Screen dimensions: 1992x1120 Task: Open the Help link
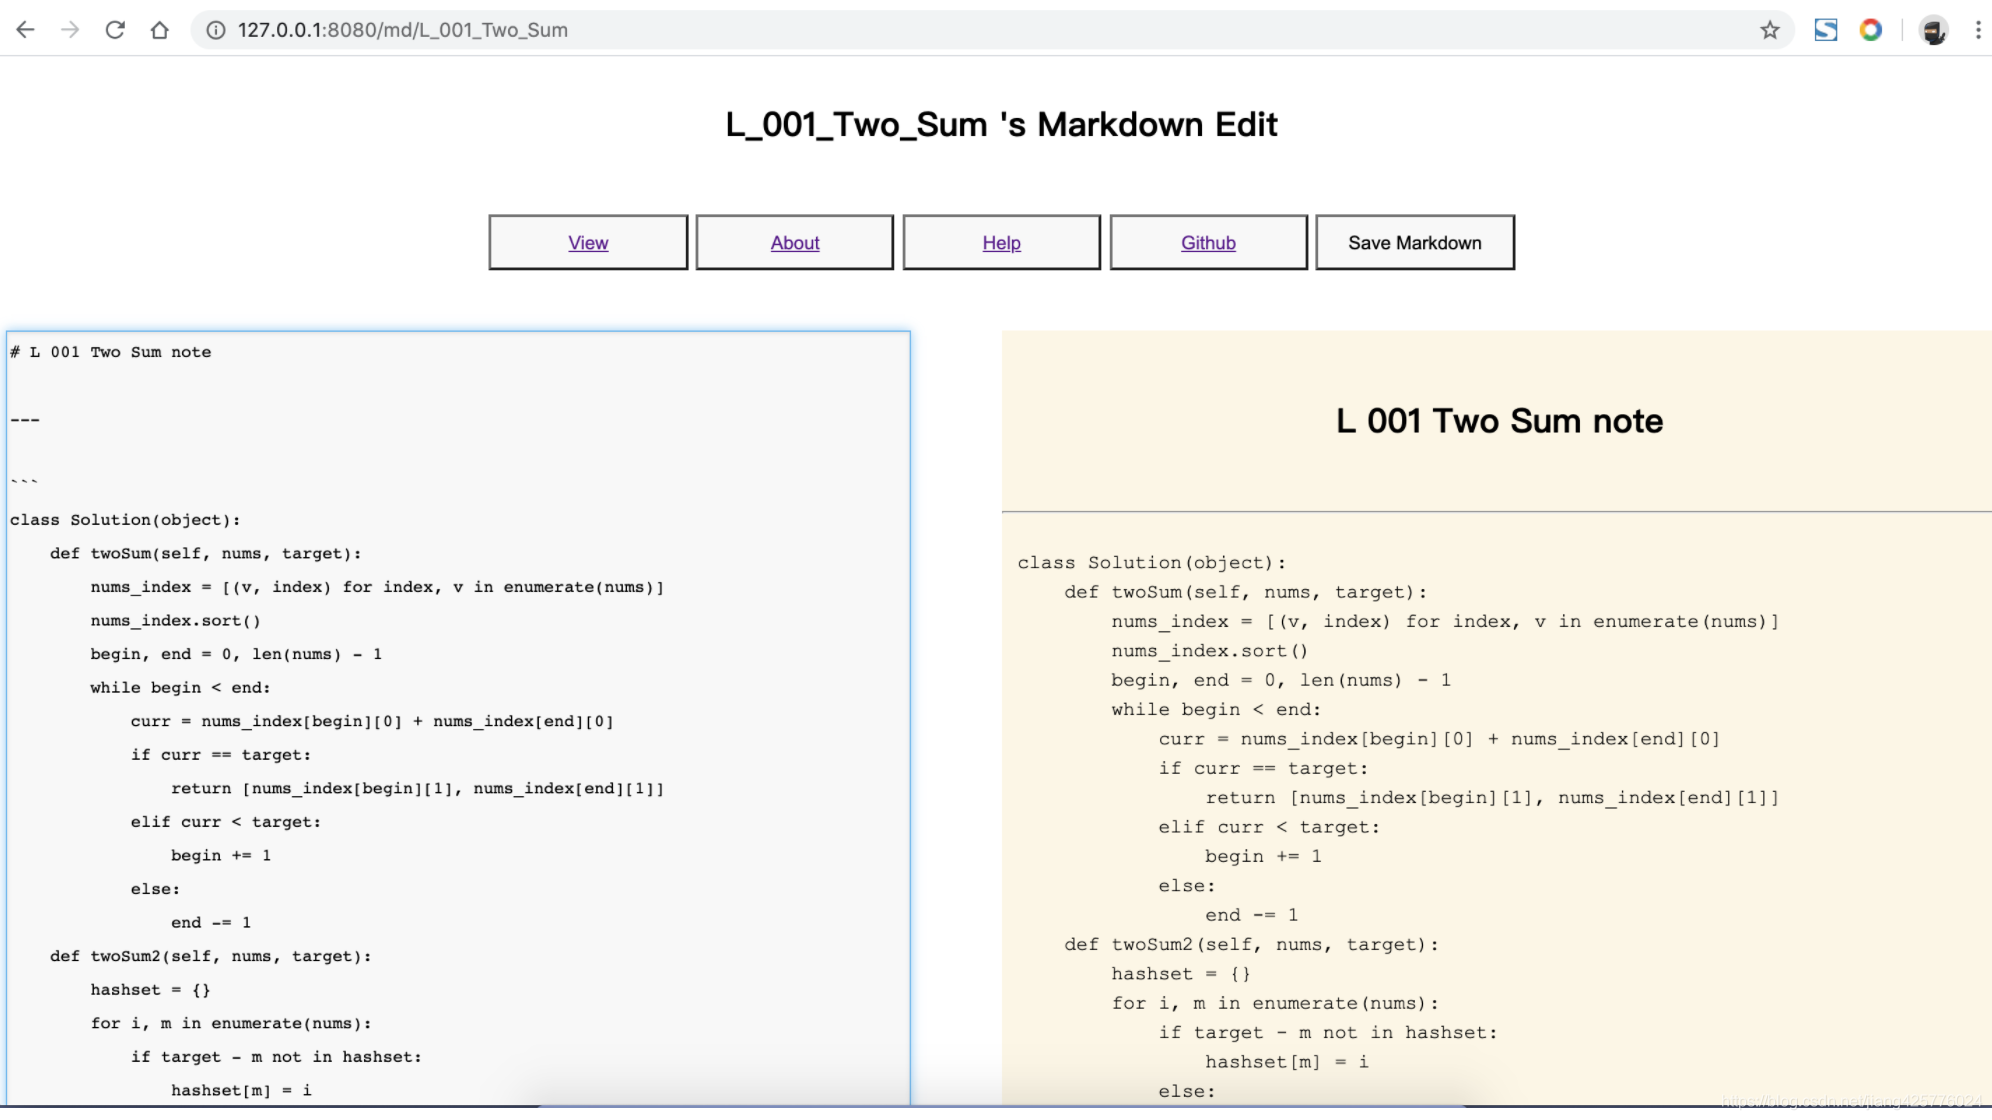[x=1001, y=243]
